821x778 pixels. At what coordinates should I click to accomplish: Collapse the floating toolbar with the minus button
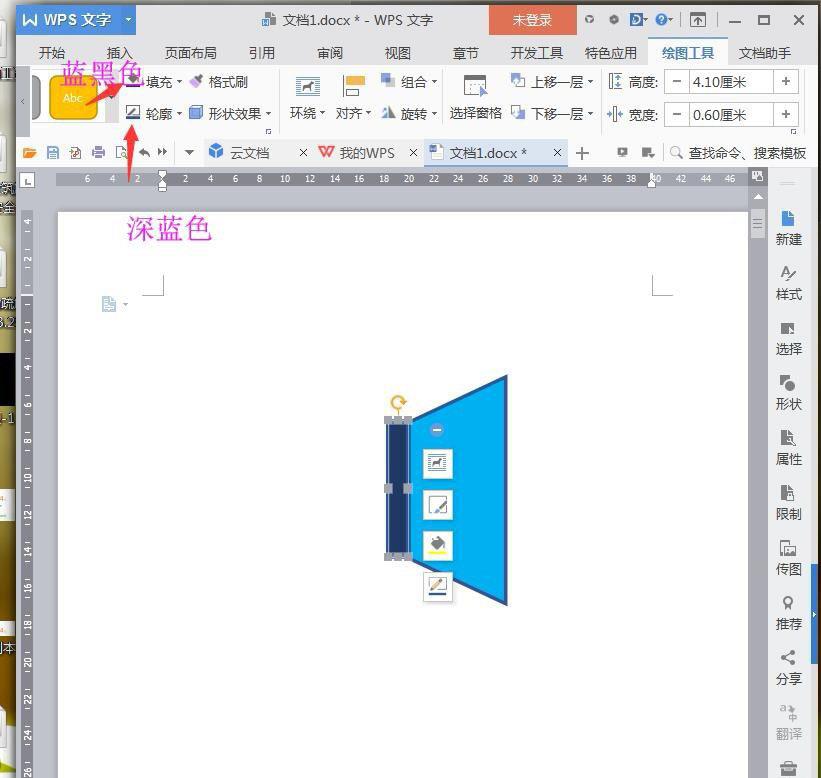click(437, 430)
